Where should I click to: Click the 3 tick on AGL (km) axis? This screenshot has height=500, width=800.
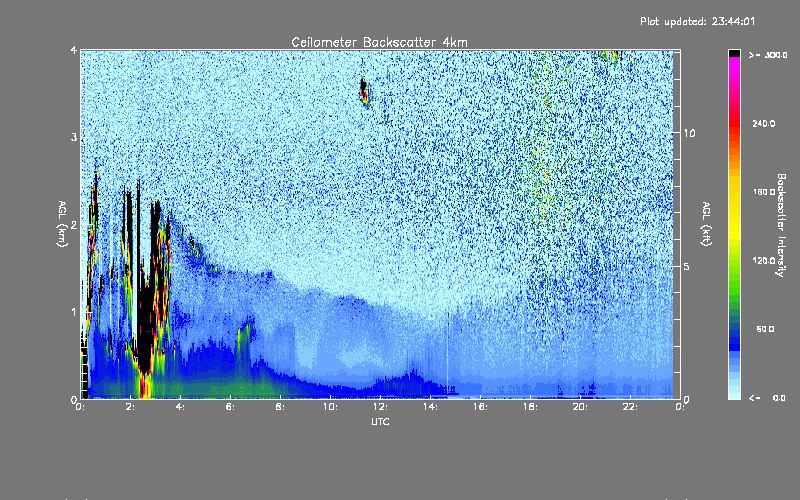pyautogui.click(x=74, y=138)
